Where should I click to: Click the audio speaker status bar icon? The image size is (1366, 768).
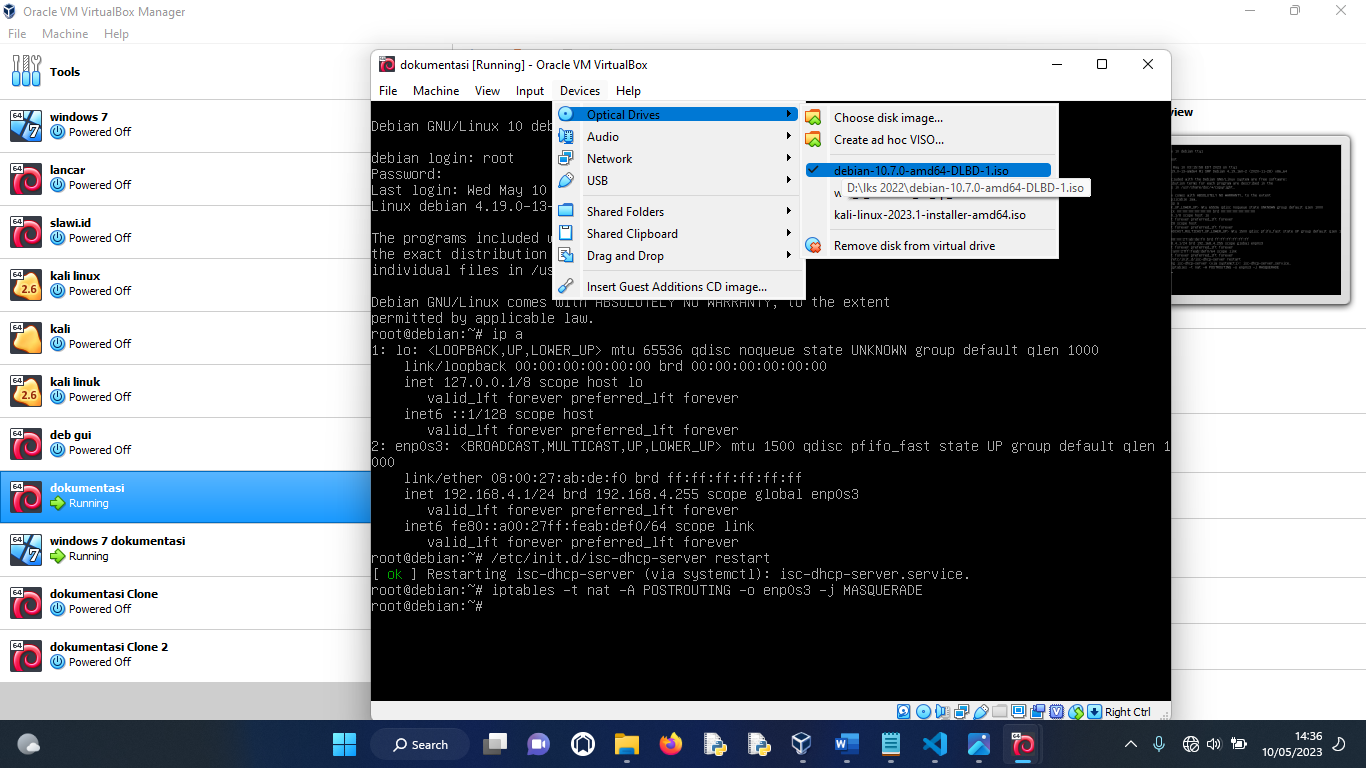click(x=942, y=711)
